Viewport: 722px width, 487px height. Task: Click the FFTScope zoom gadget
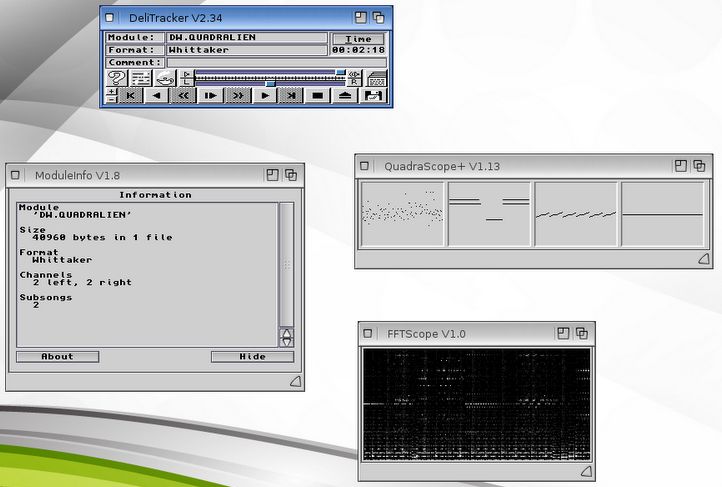click(563, 333)
